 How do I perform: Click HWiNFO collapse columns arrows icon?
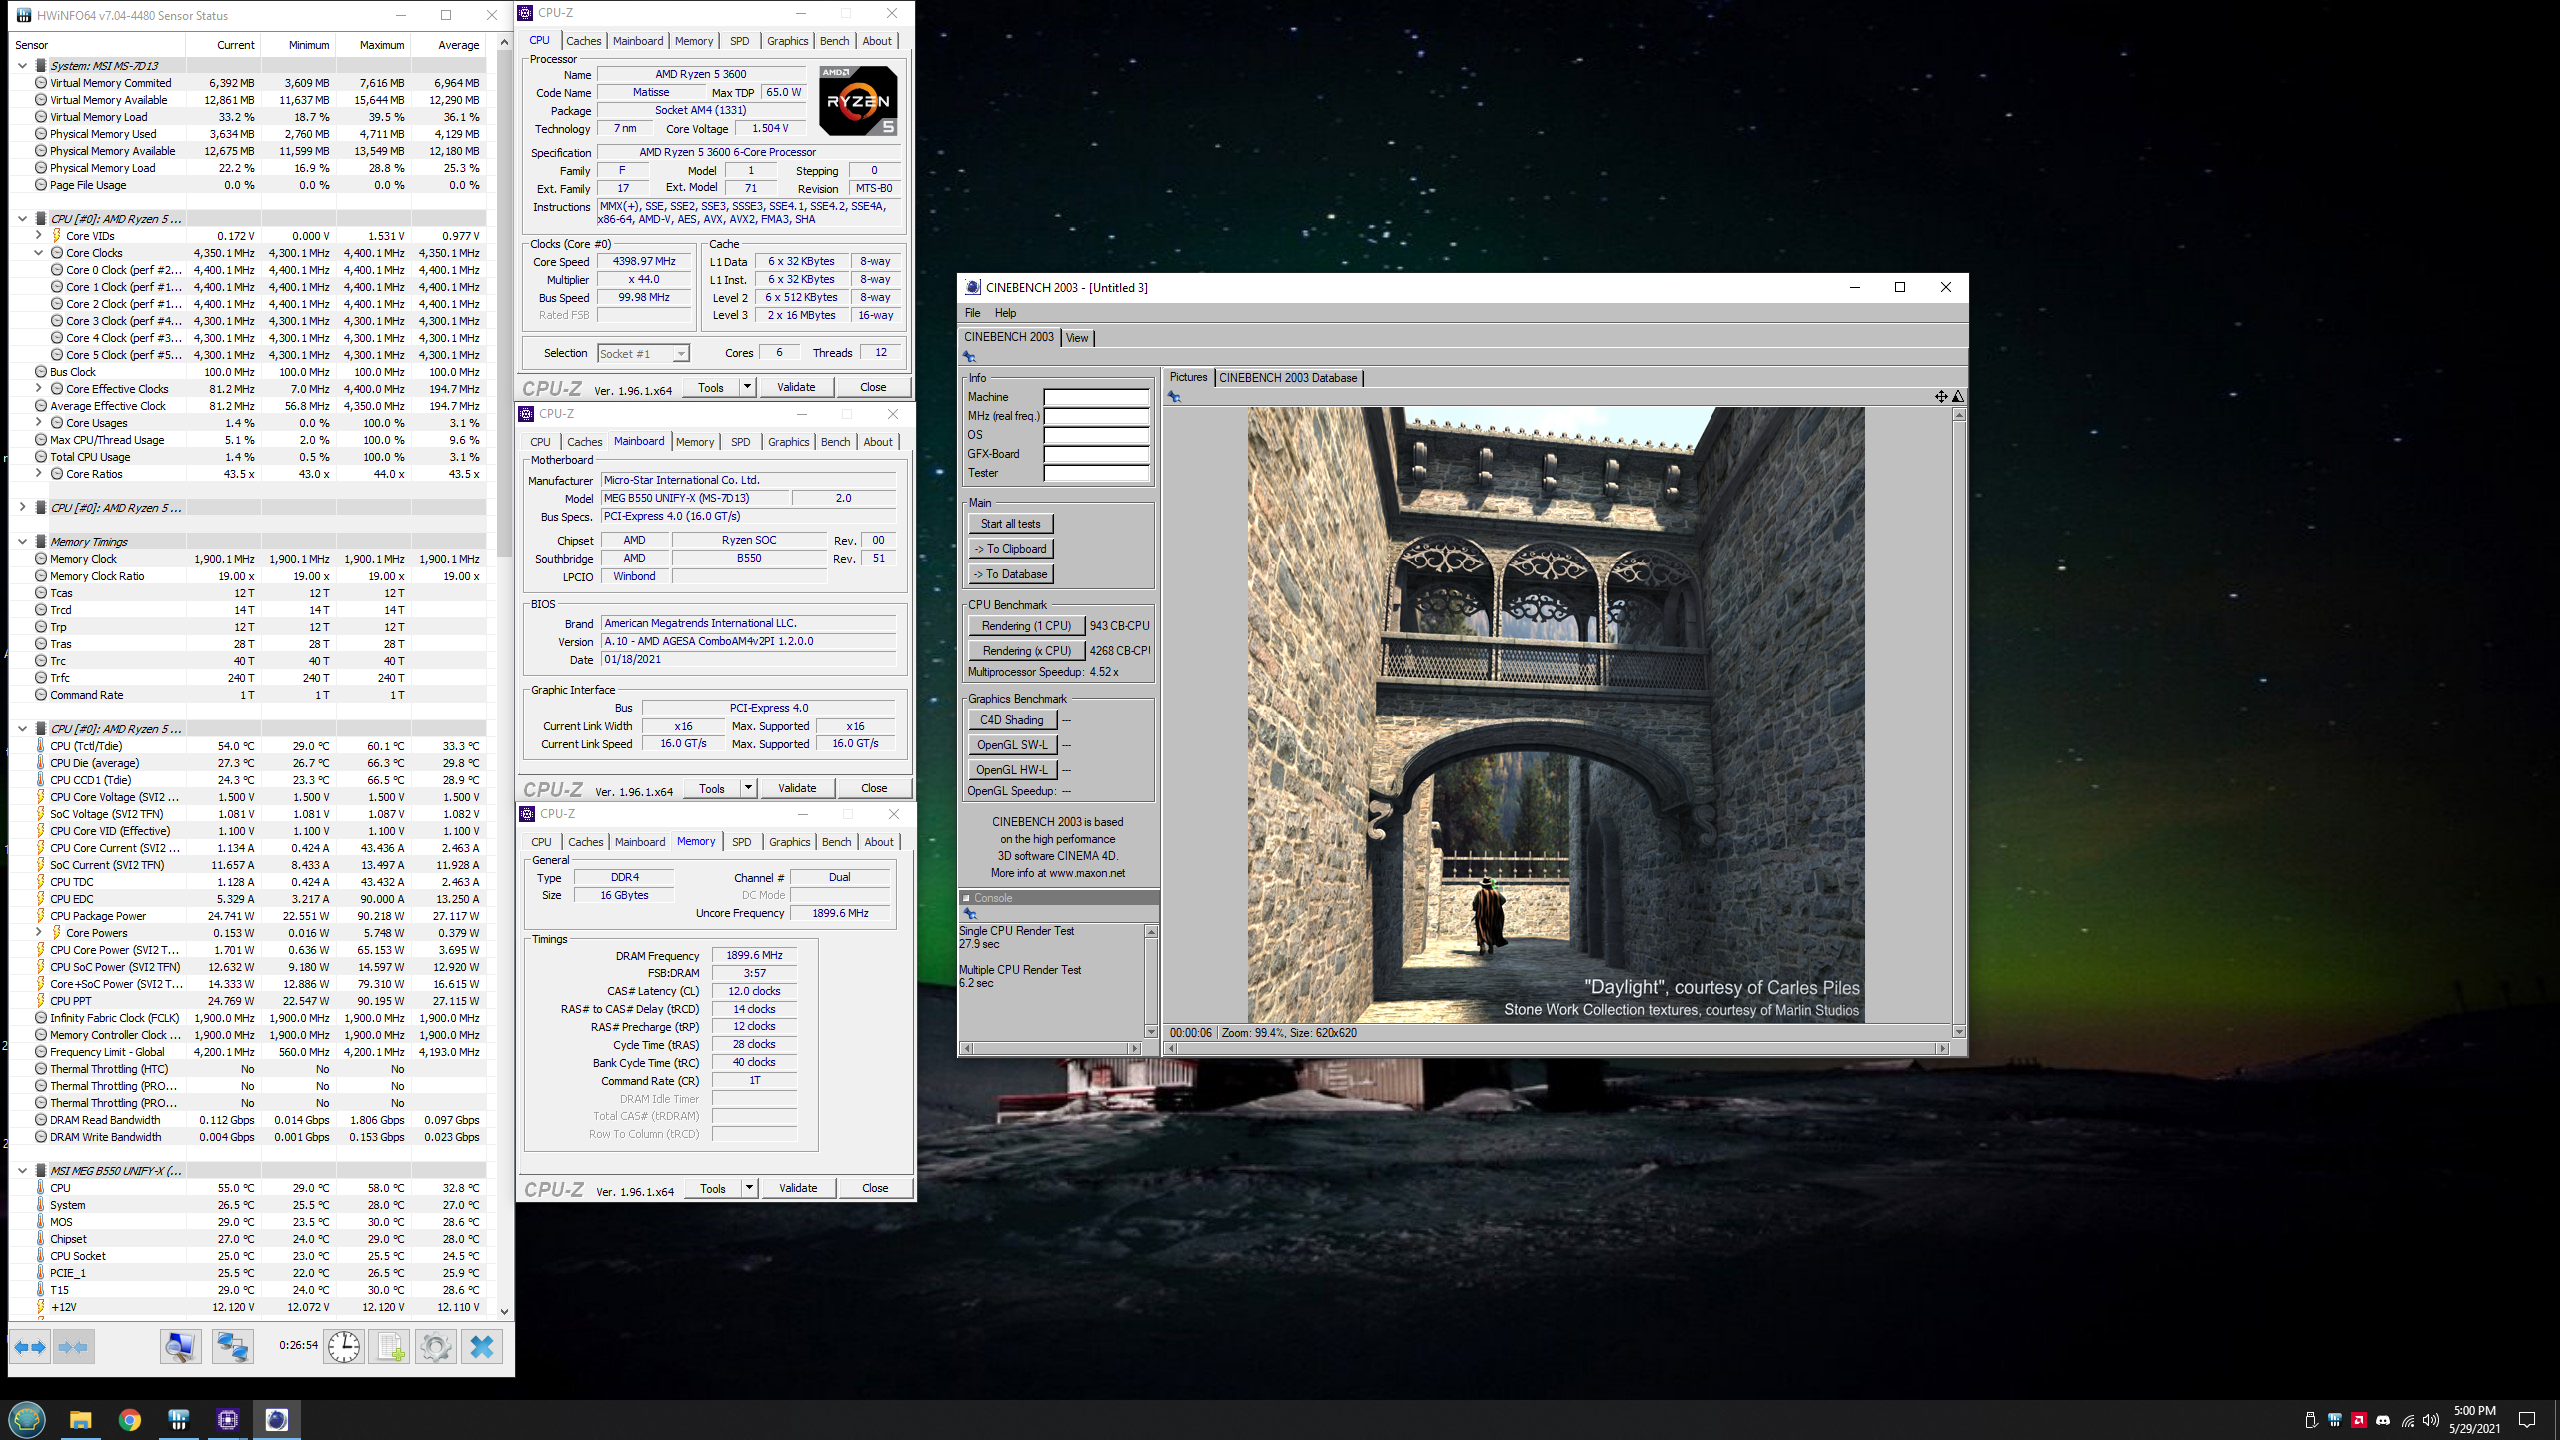(x=74, y=1347)
